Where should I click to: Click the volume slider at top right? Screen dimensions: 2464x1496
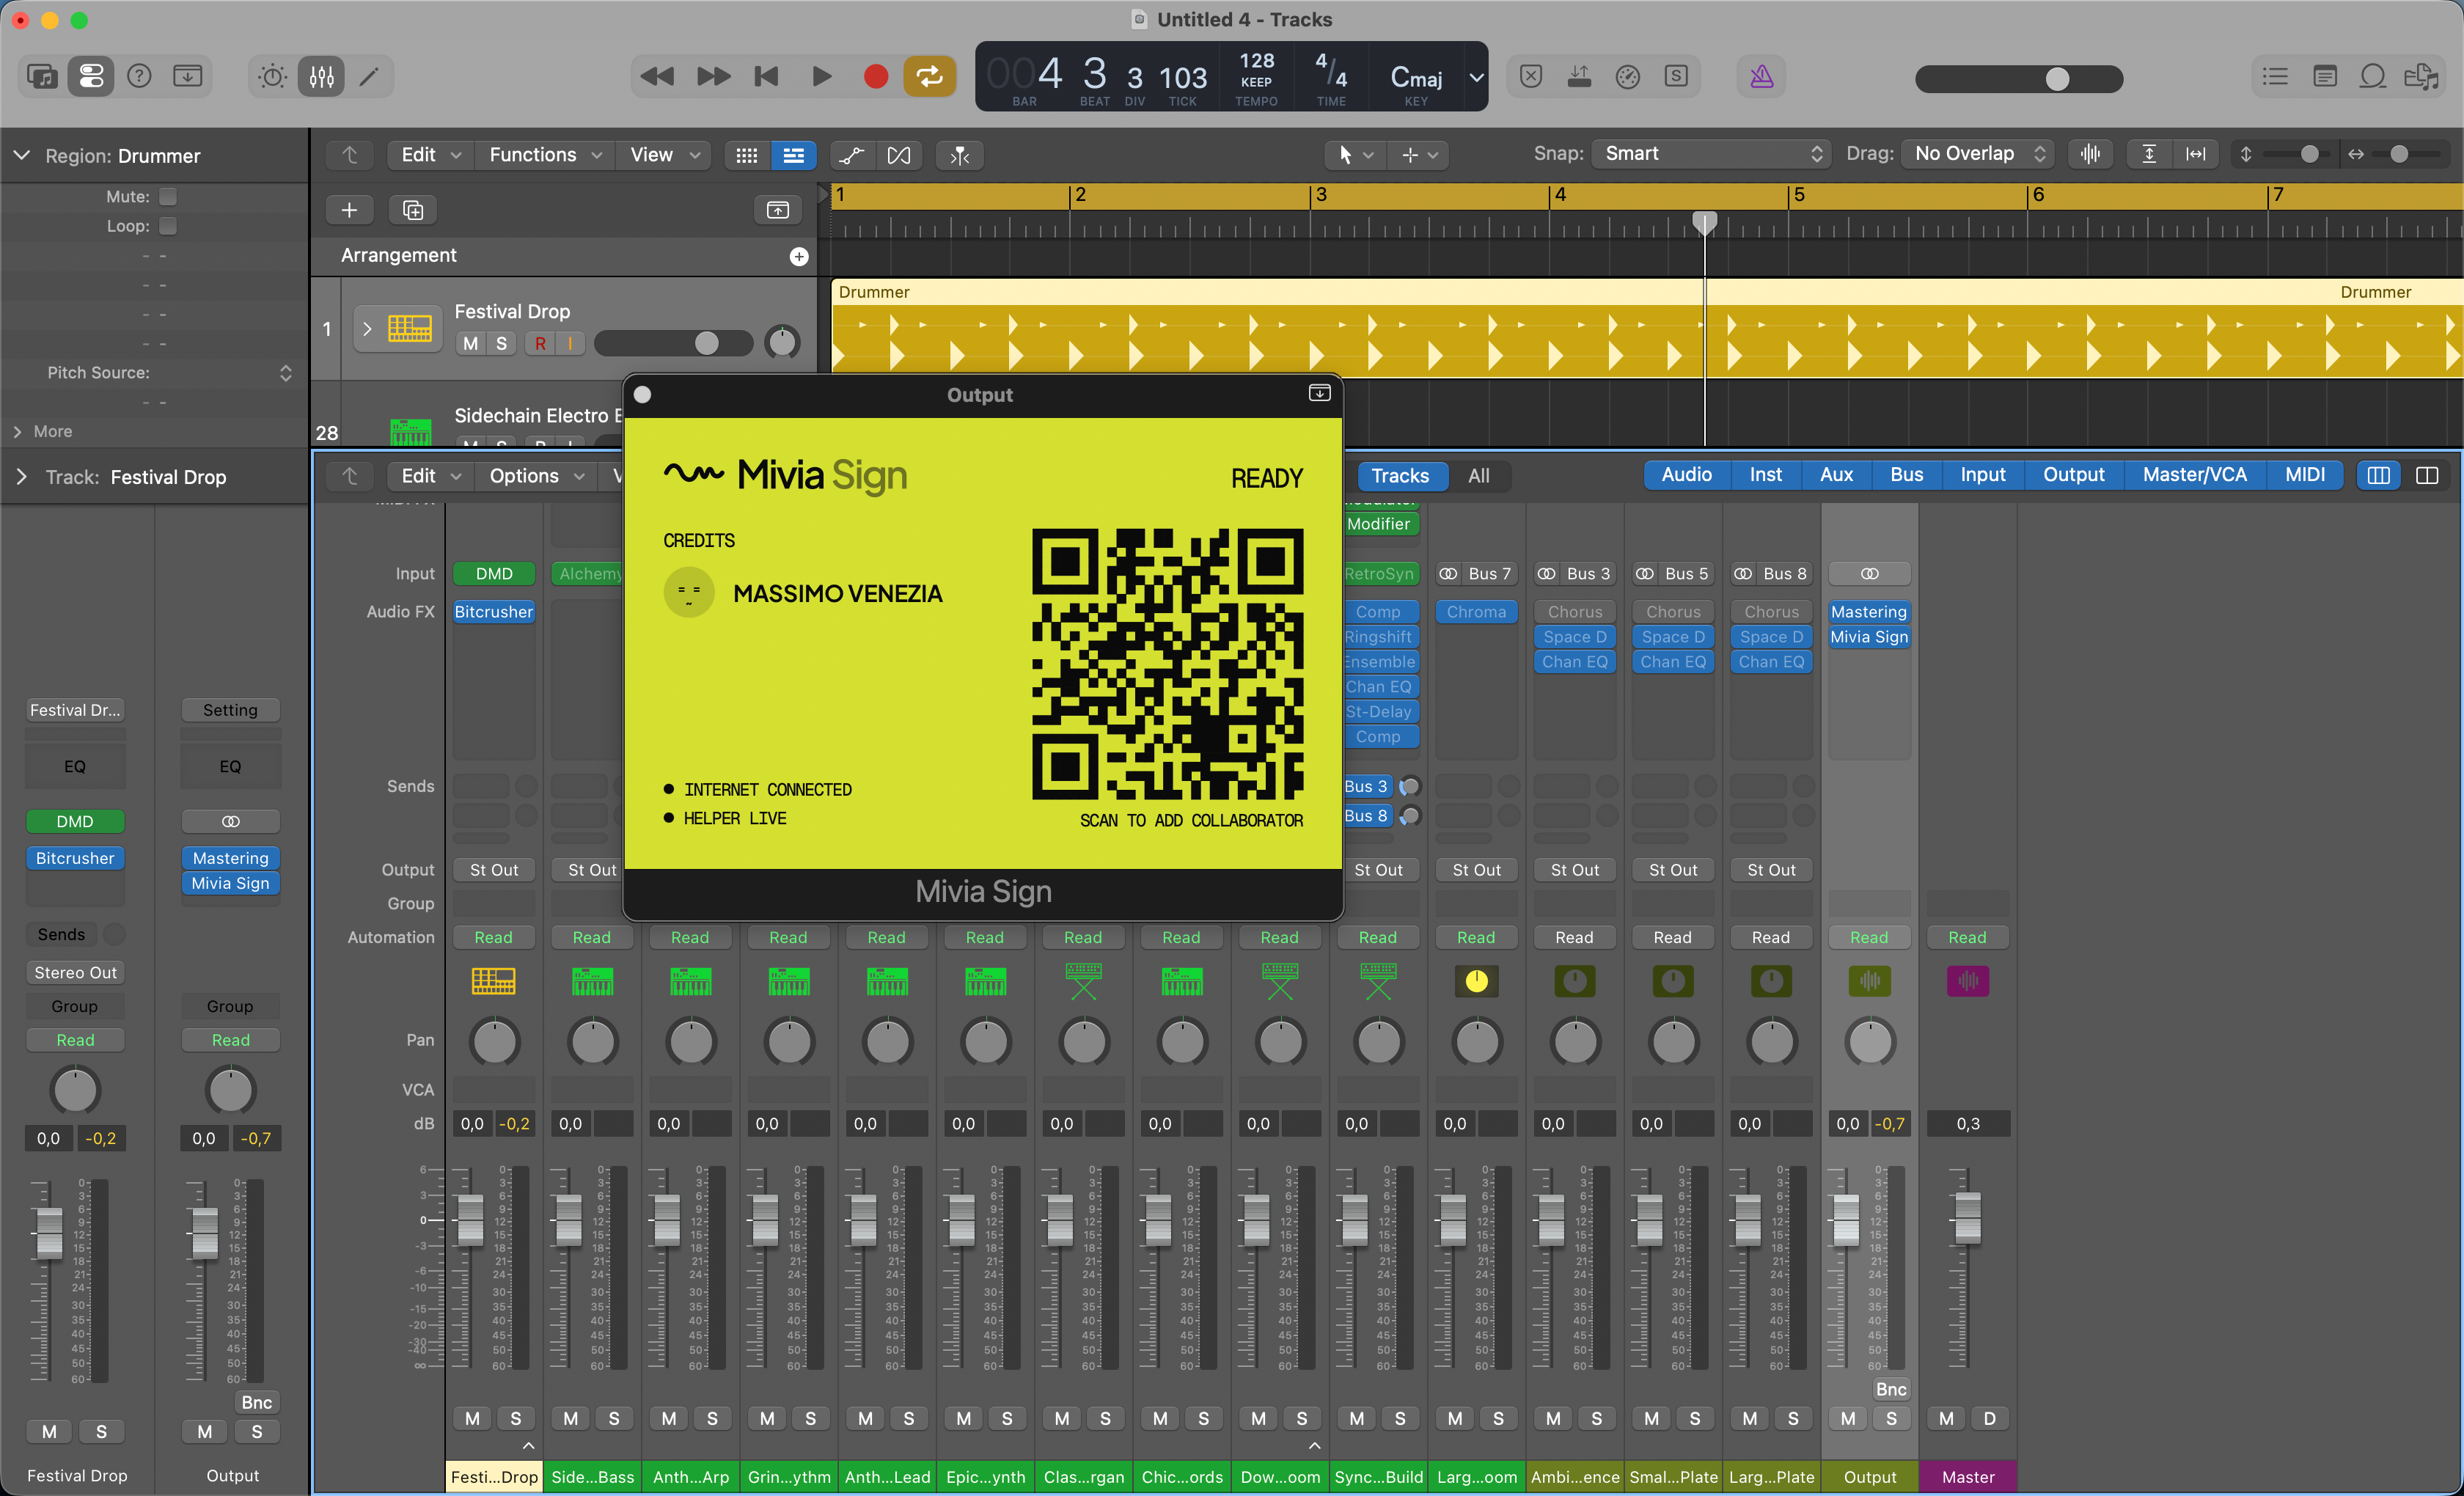pyautogui.click(x=2057, y=79)
